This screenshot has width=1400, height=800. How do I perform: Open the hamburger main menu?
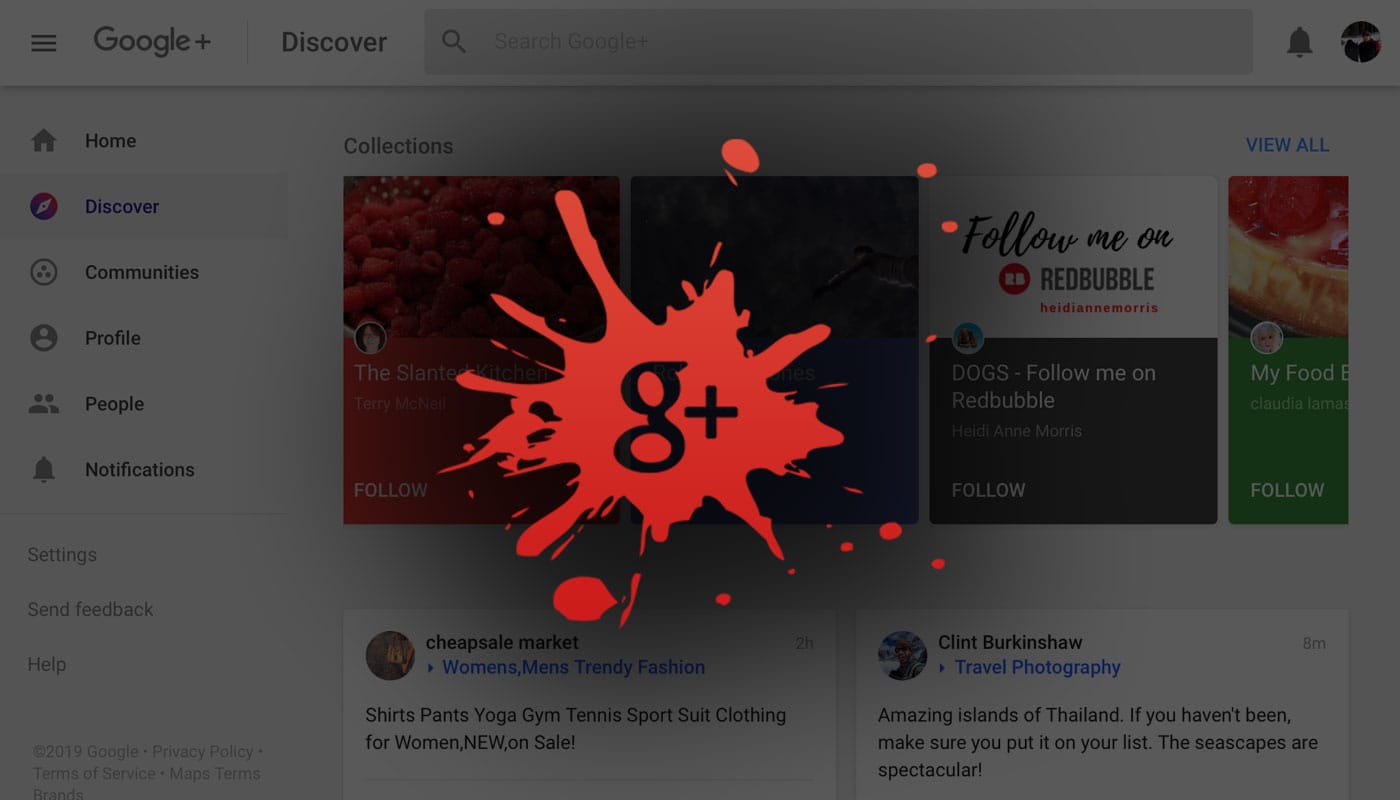[x=44, y=43]
